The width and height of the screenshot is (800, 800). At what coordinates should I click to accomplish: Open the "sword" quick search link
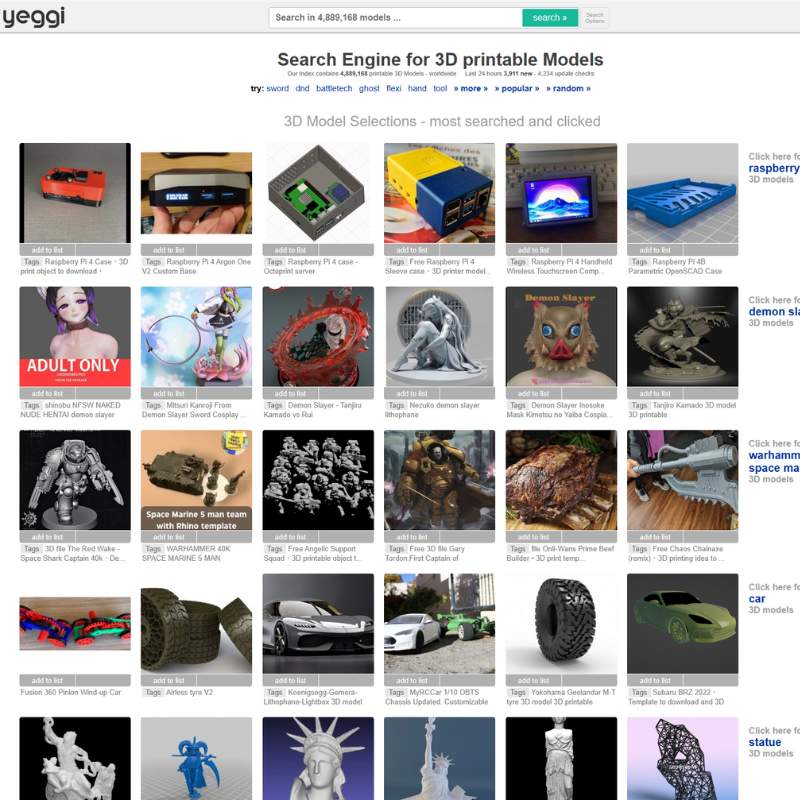(x=277, y=88)
